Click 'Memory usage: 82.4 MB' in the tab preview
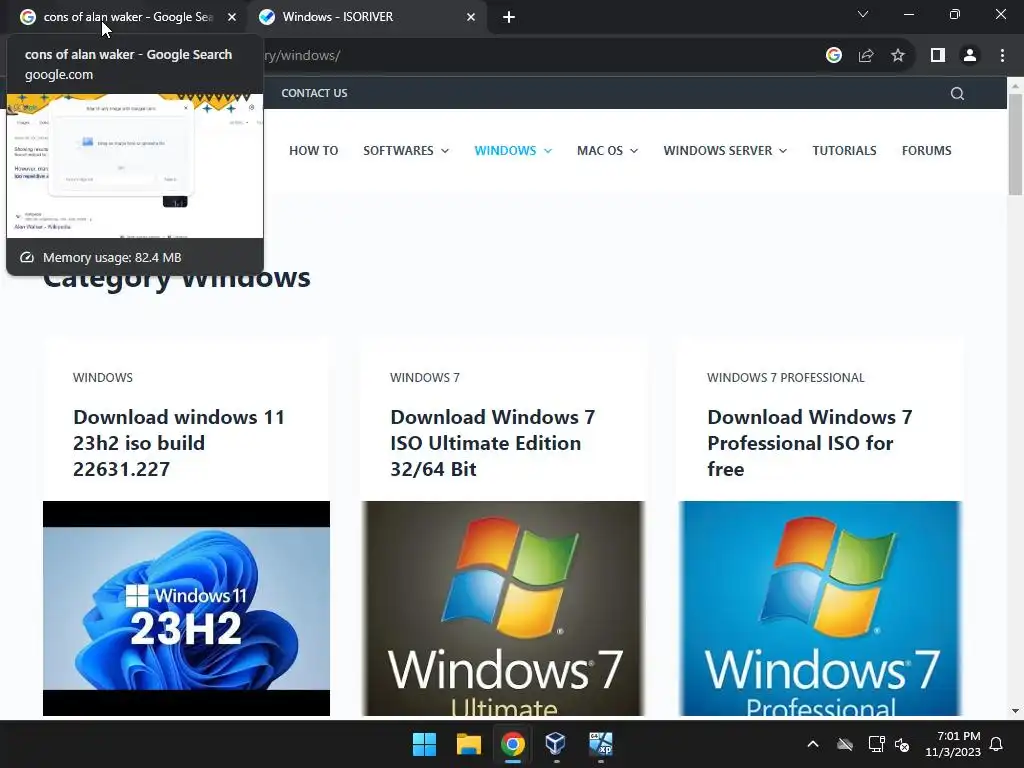Viewport: 1024px width, 768px height. click(112, 257)
